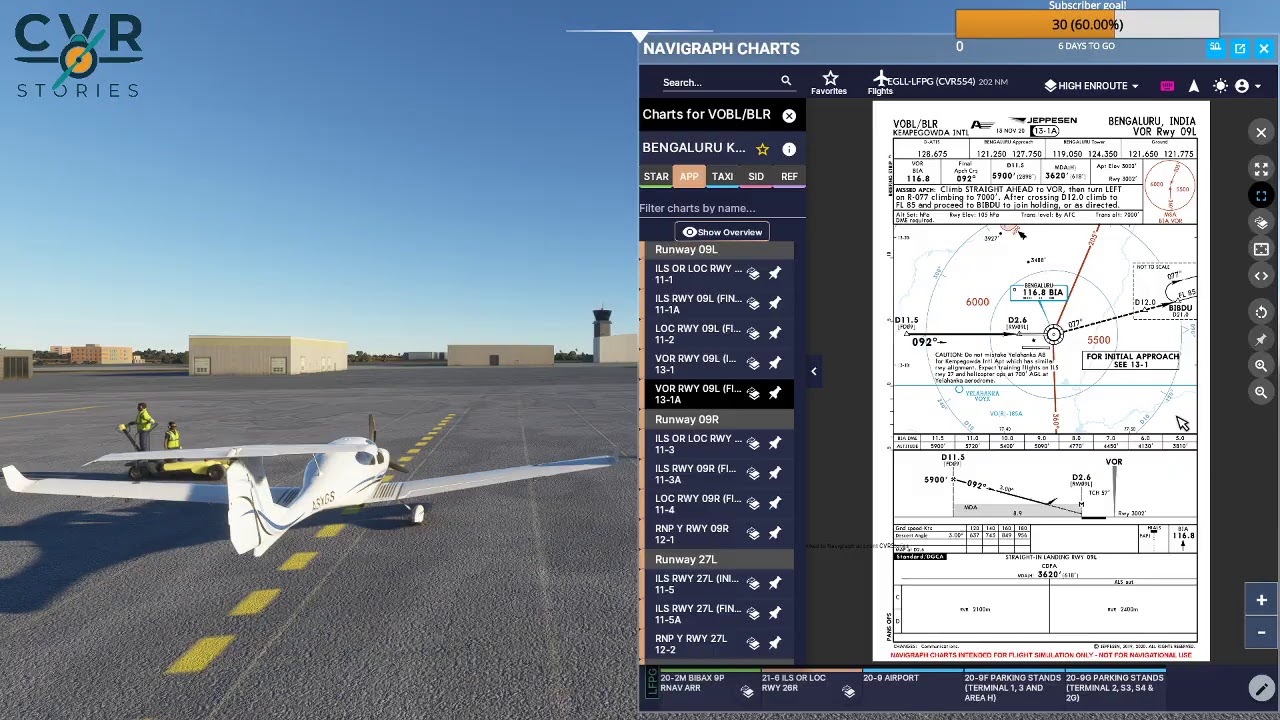Image resolution: width=1280 pixels, height=720 pixels.
Task: Pin the ILS RWY 09L 11-1A chart
Action: pos(775,304)
